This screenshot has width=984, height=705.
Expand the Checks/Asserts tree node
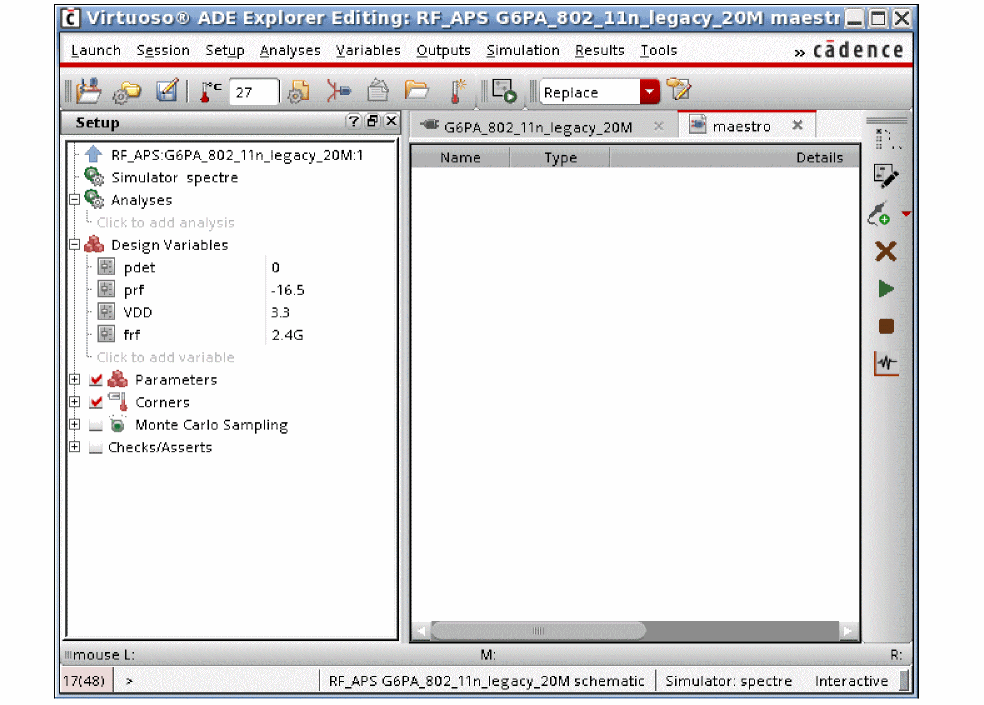[x=75, y=447]
